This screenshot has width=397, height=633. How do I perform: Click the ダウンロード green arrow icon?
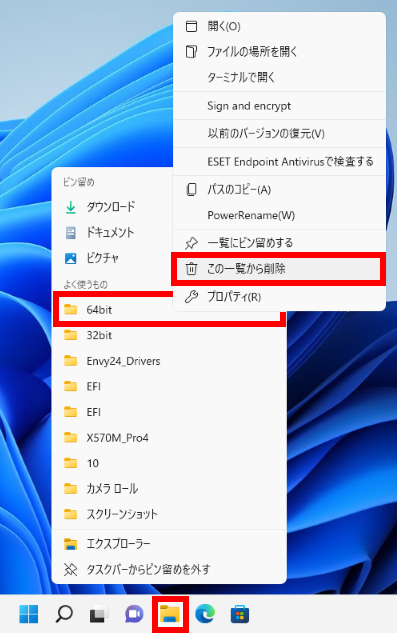71,207
